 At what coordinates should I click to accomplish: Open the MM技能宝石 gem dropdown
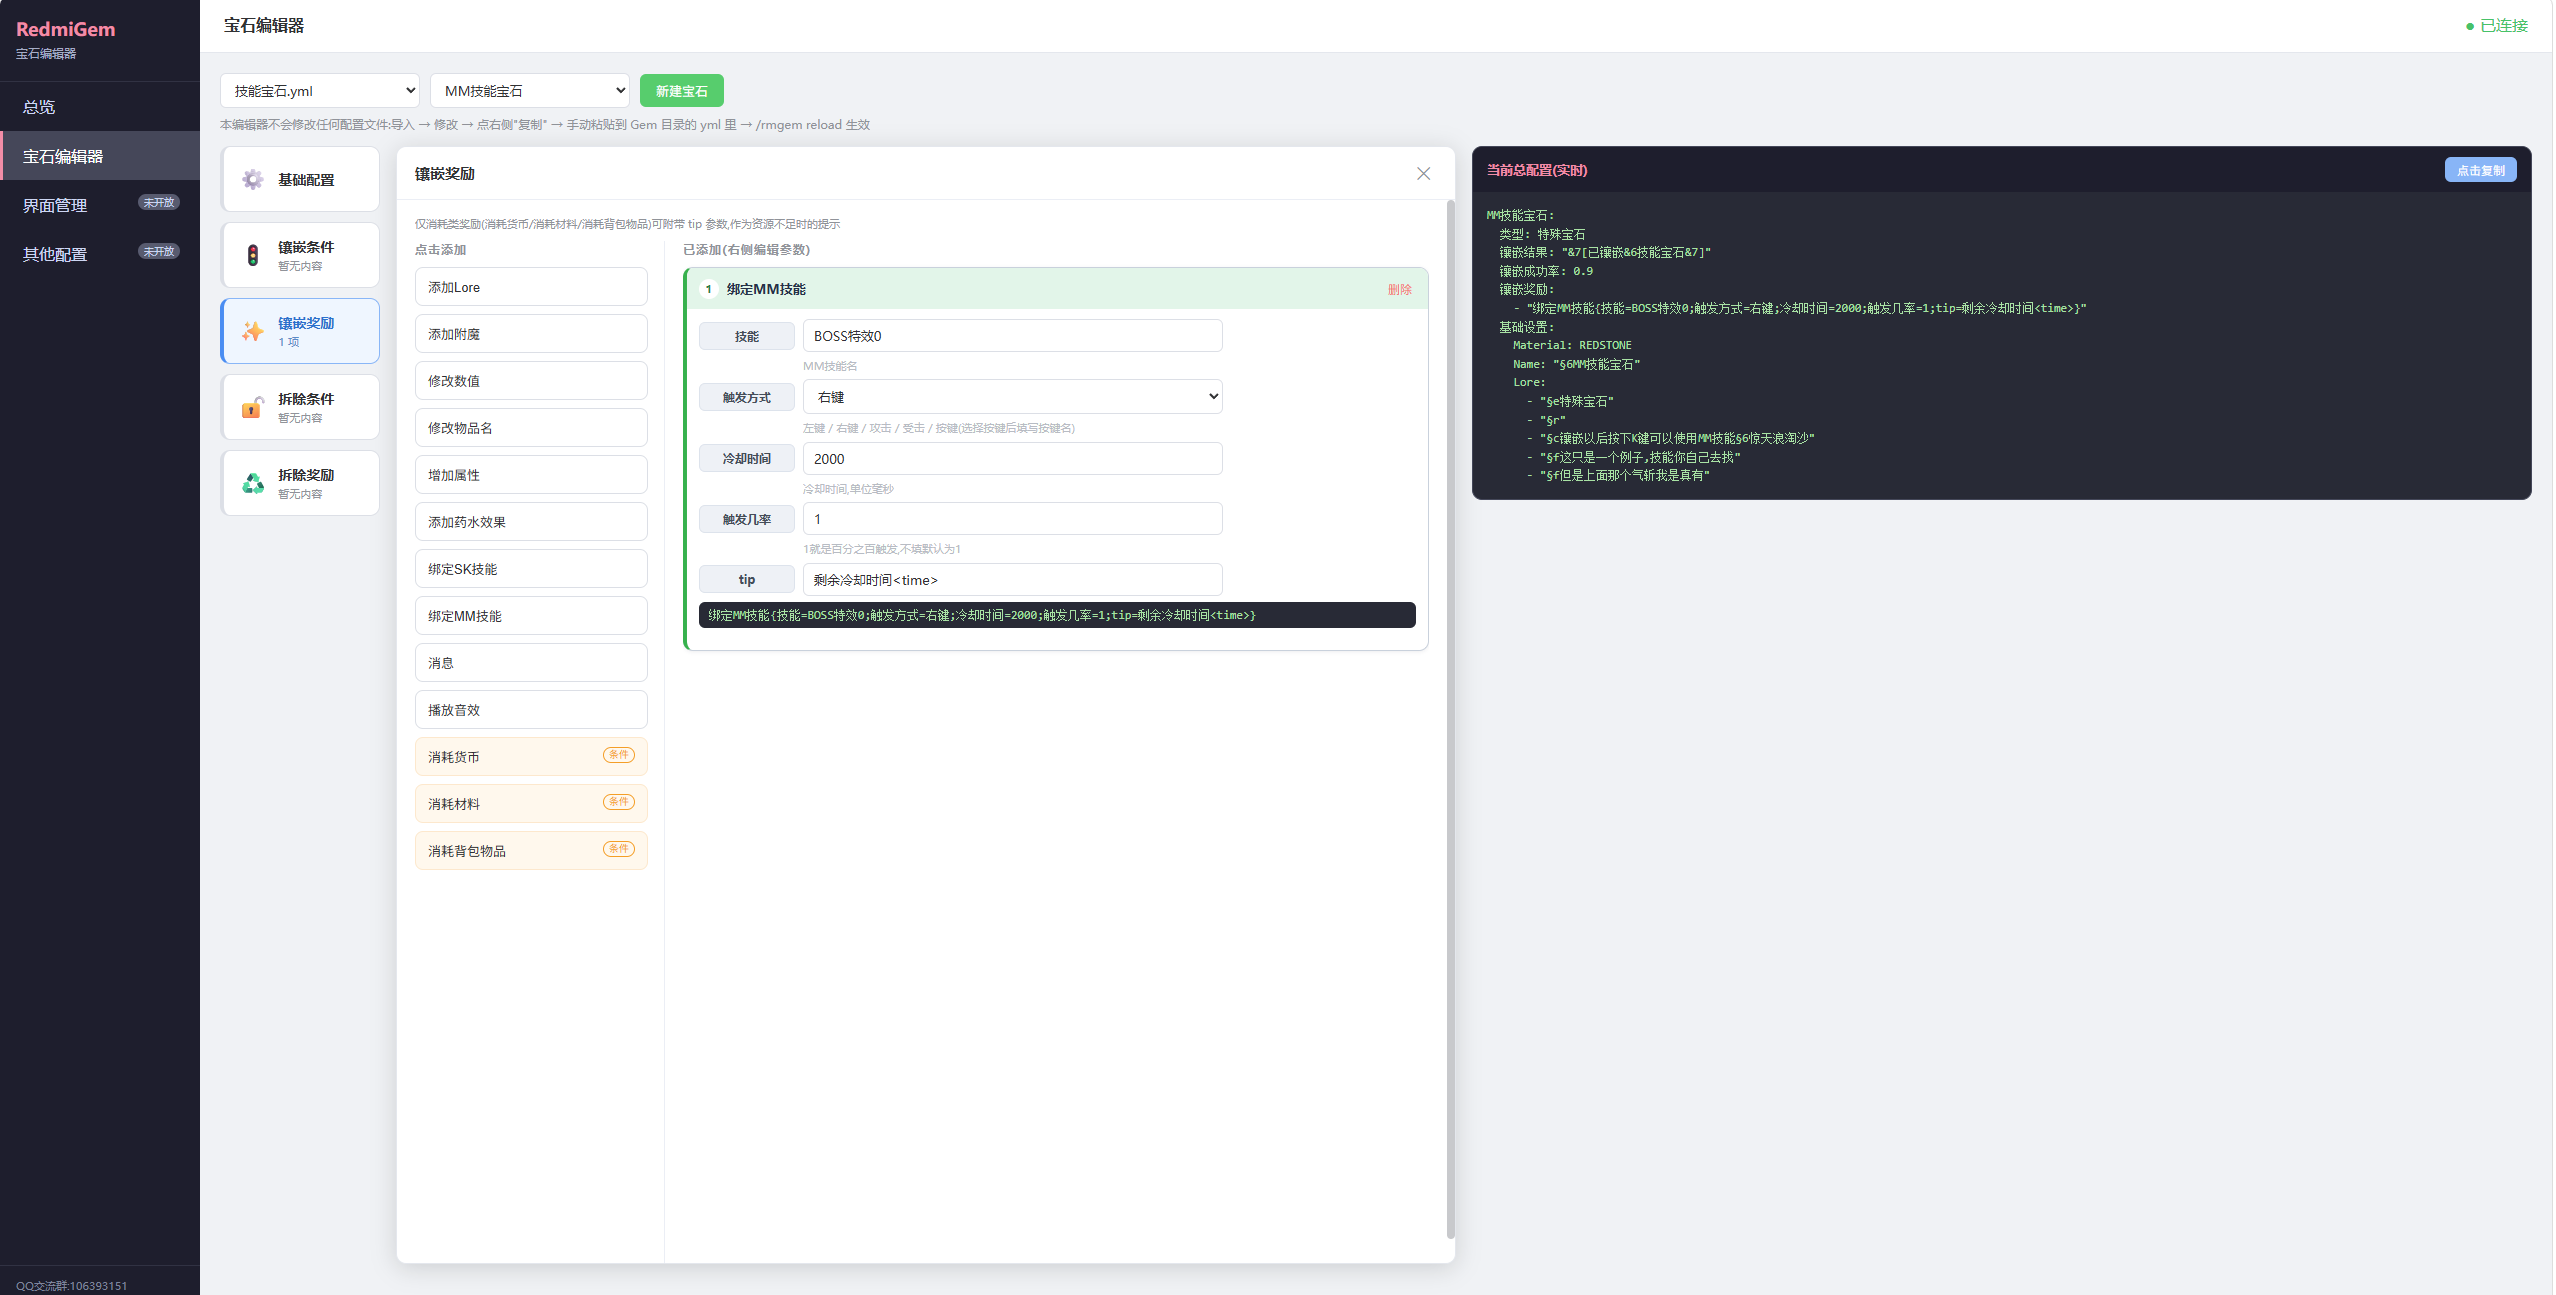530,91
